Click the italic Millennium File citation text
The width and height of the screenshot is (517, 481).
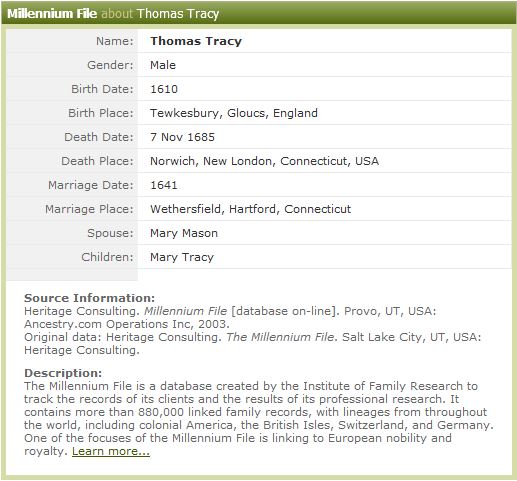pos(185,311)
